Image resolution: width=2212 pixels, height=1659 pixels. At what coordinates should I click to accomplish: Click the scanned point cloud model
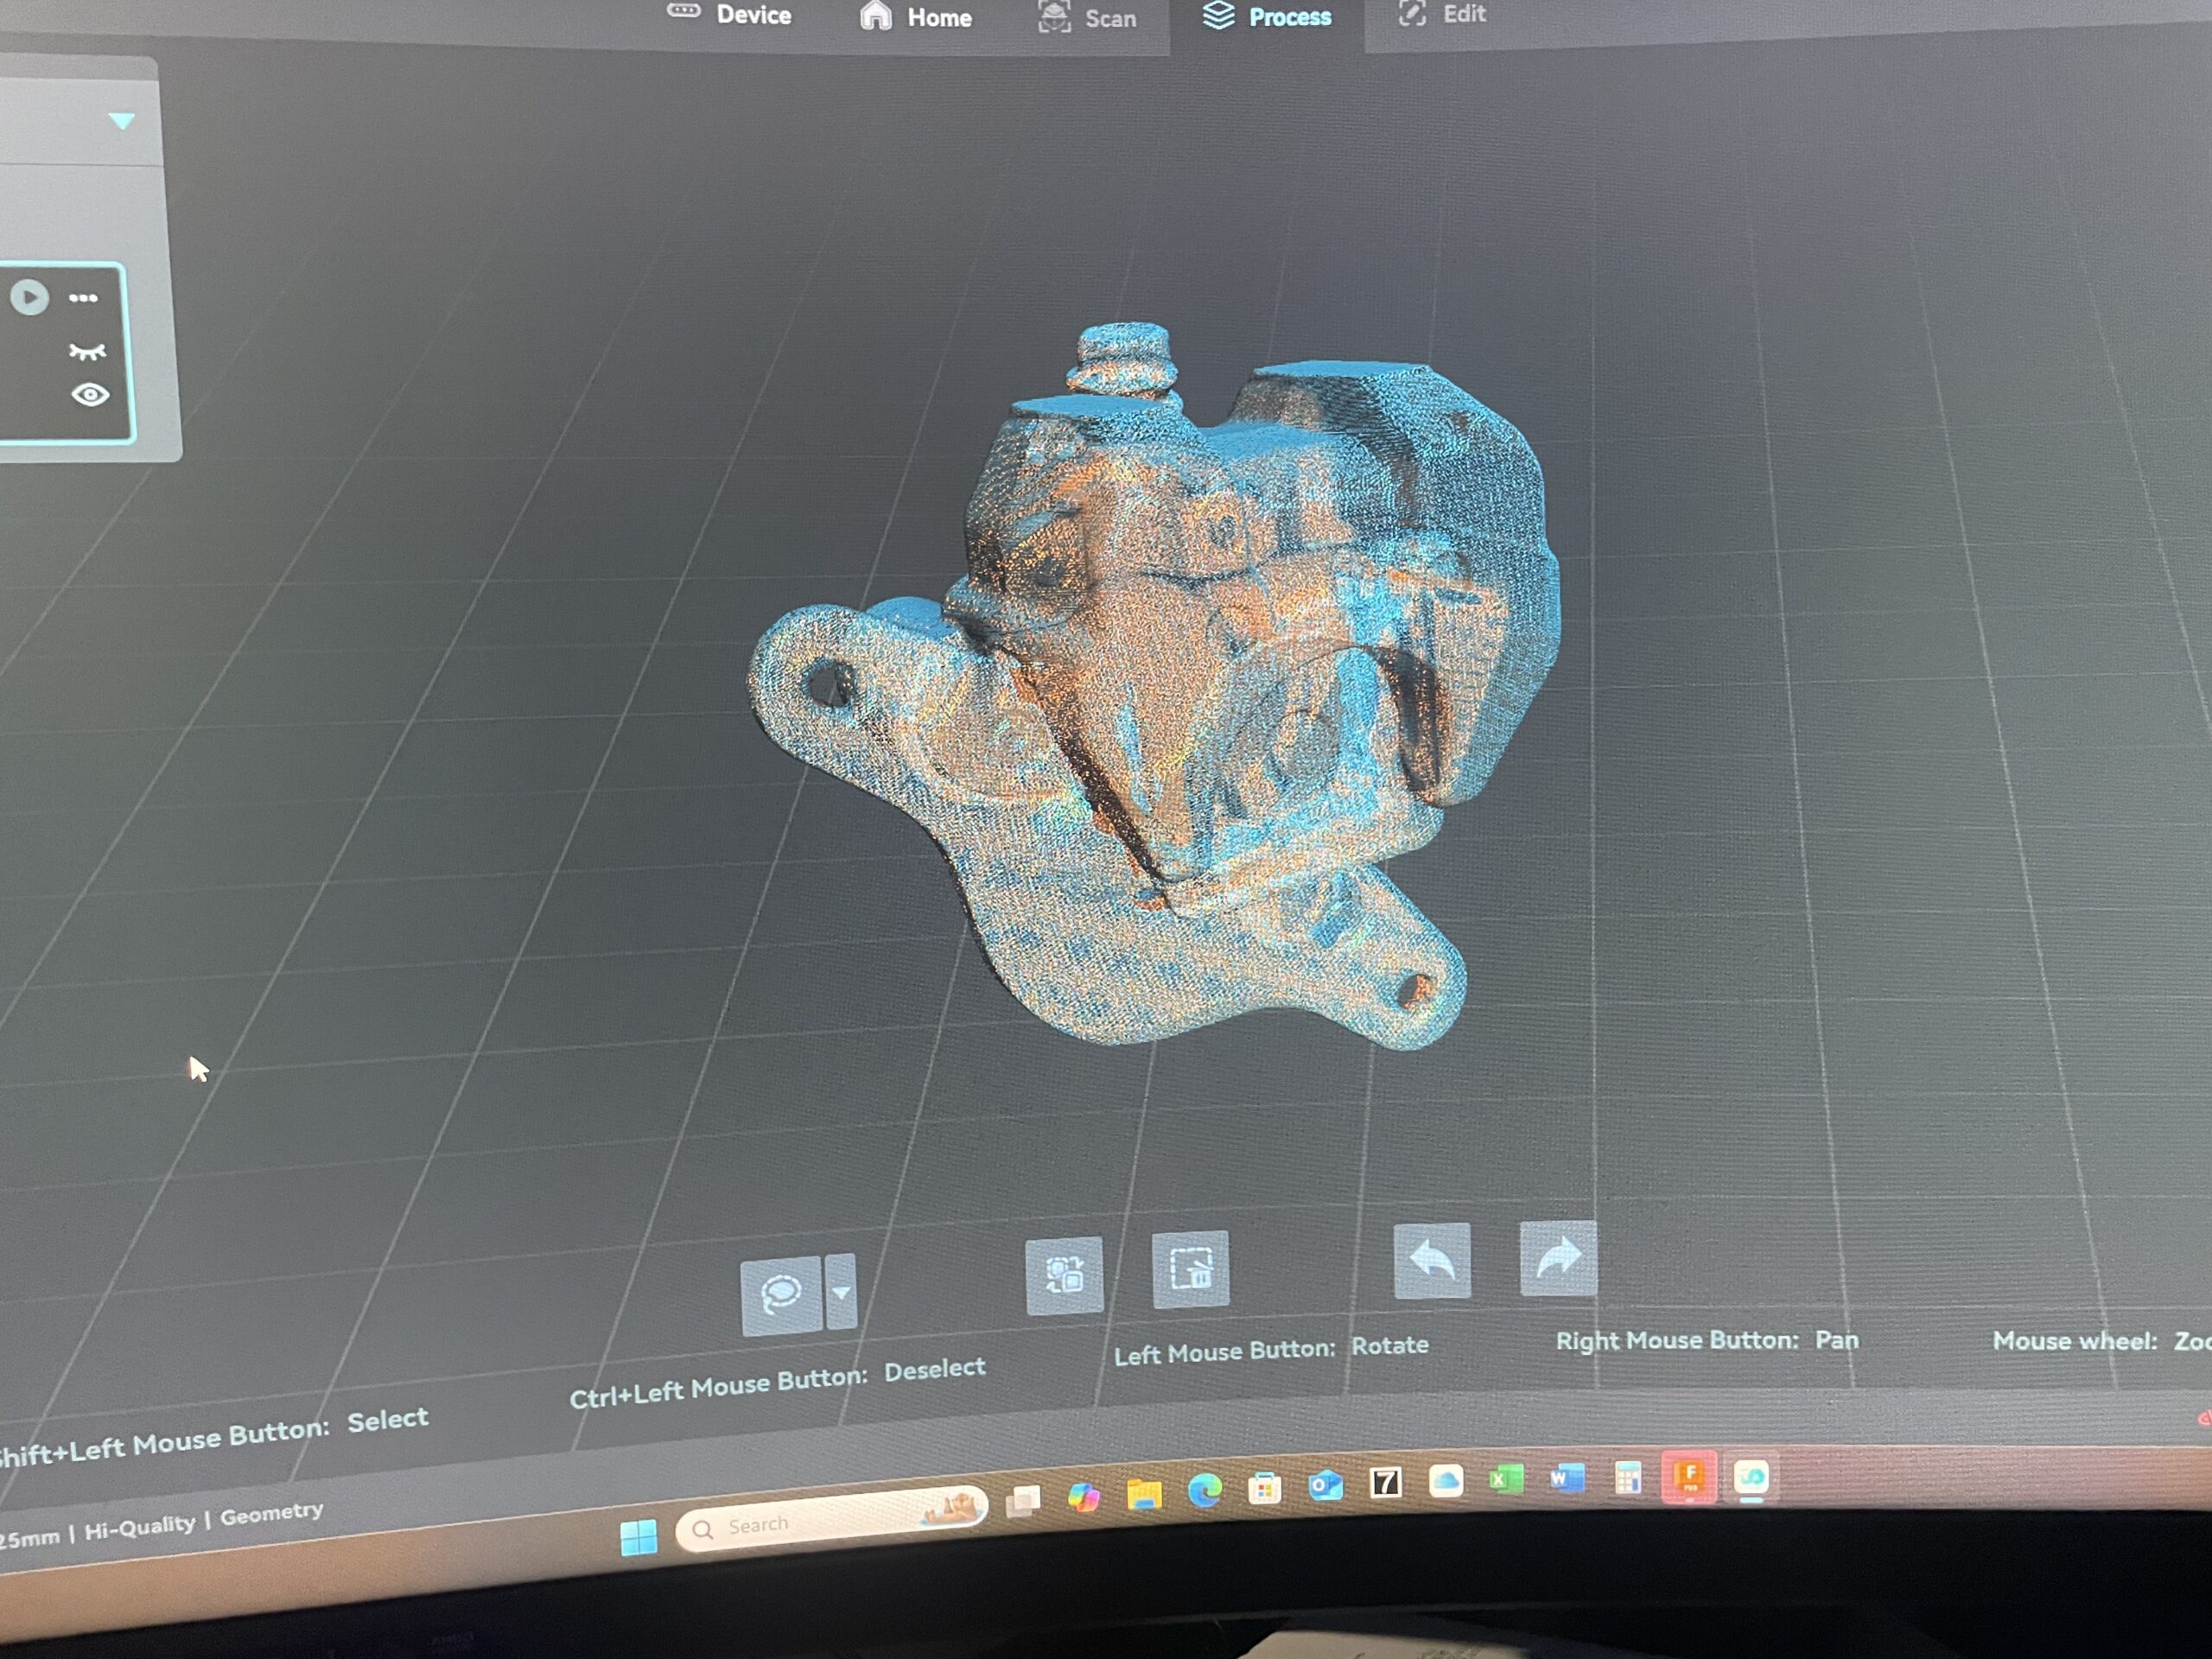pyautogui.click(x=1160, y=690)
